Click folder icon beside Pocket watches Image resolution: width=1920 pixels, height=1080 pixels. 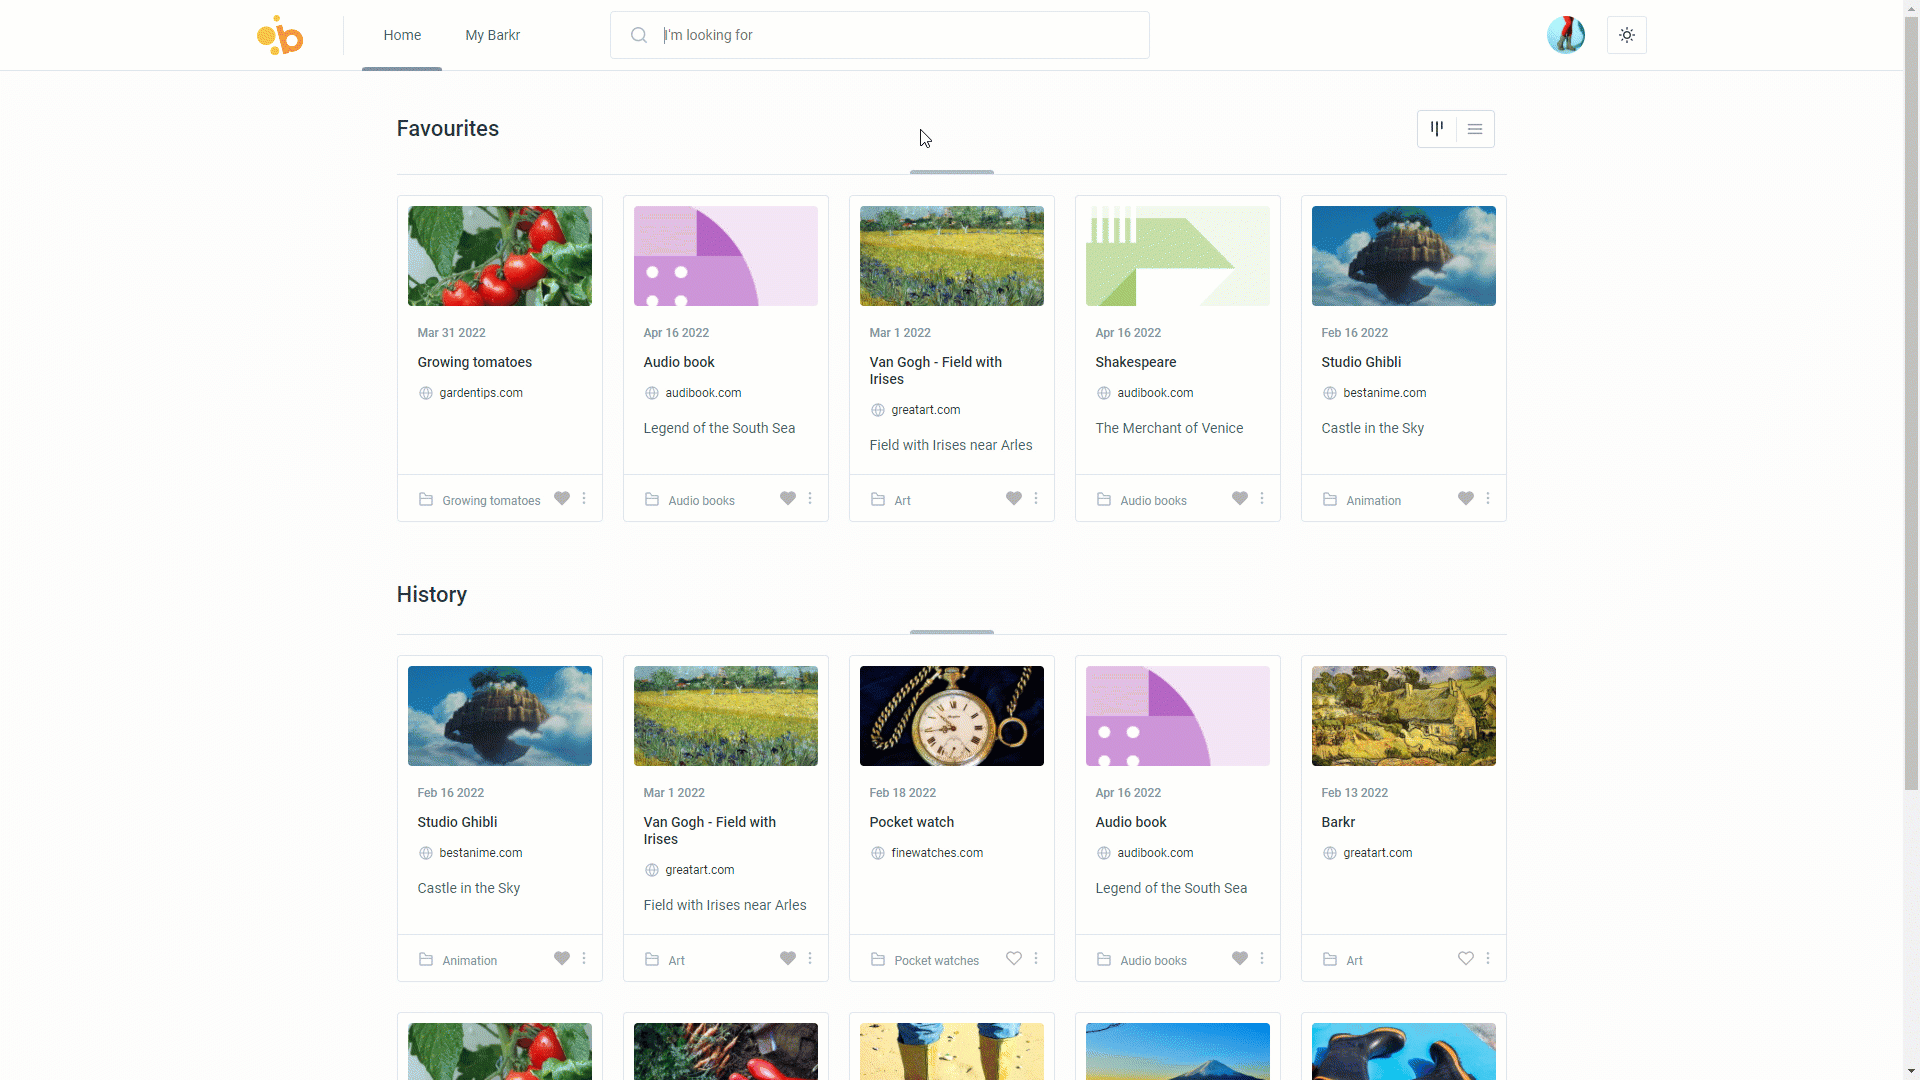pyautogui.click(x=878, y=959)
